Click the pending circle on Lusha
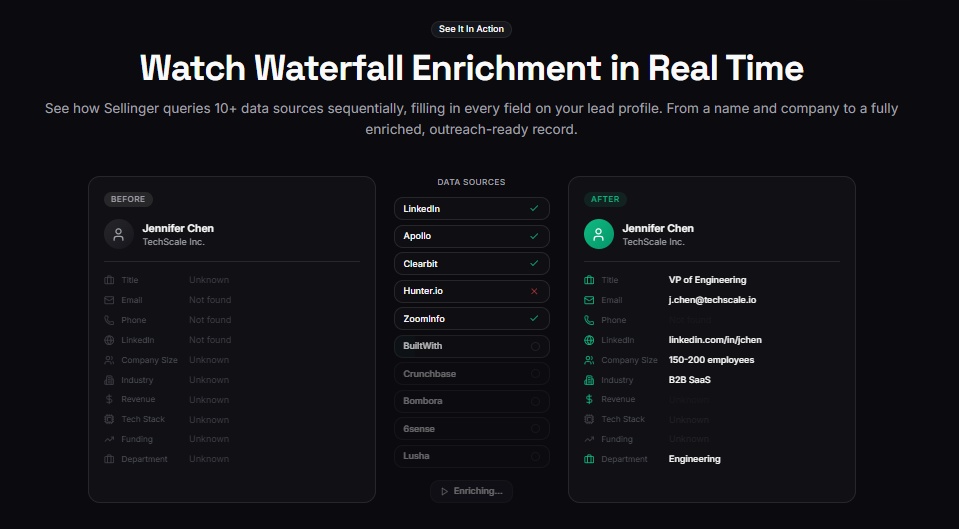 coord(535,456)
